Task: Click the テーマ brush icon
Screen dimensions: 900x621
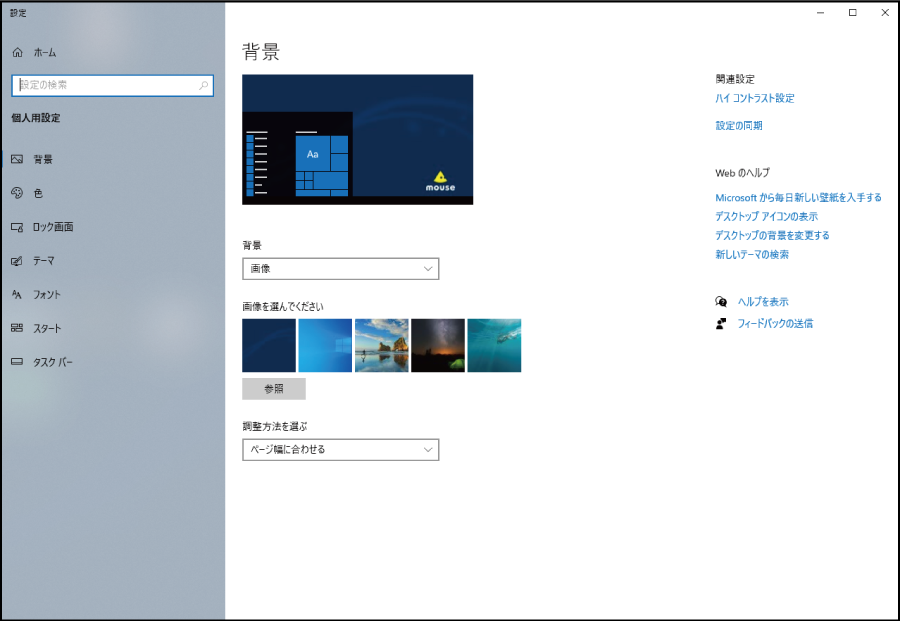Action: click(x=17, y=261)
